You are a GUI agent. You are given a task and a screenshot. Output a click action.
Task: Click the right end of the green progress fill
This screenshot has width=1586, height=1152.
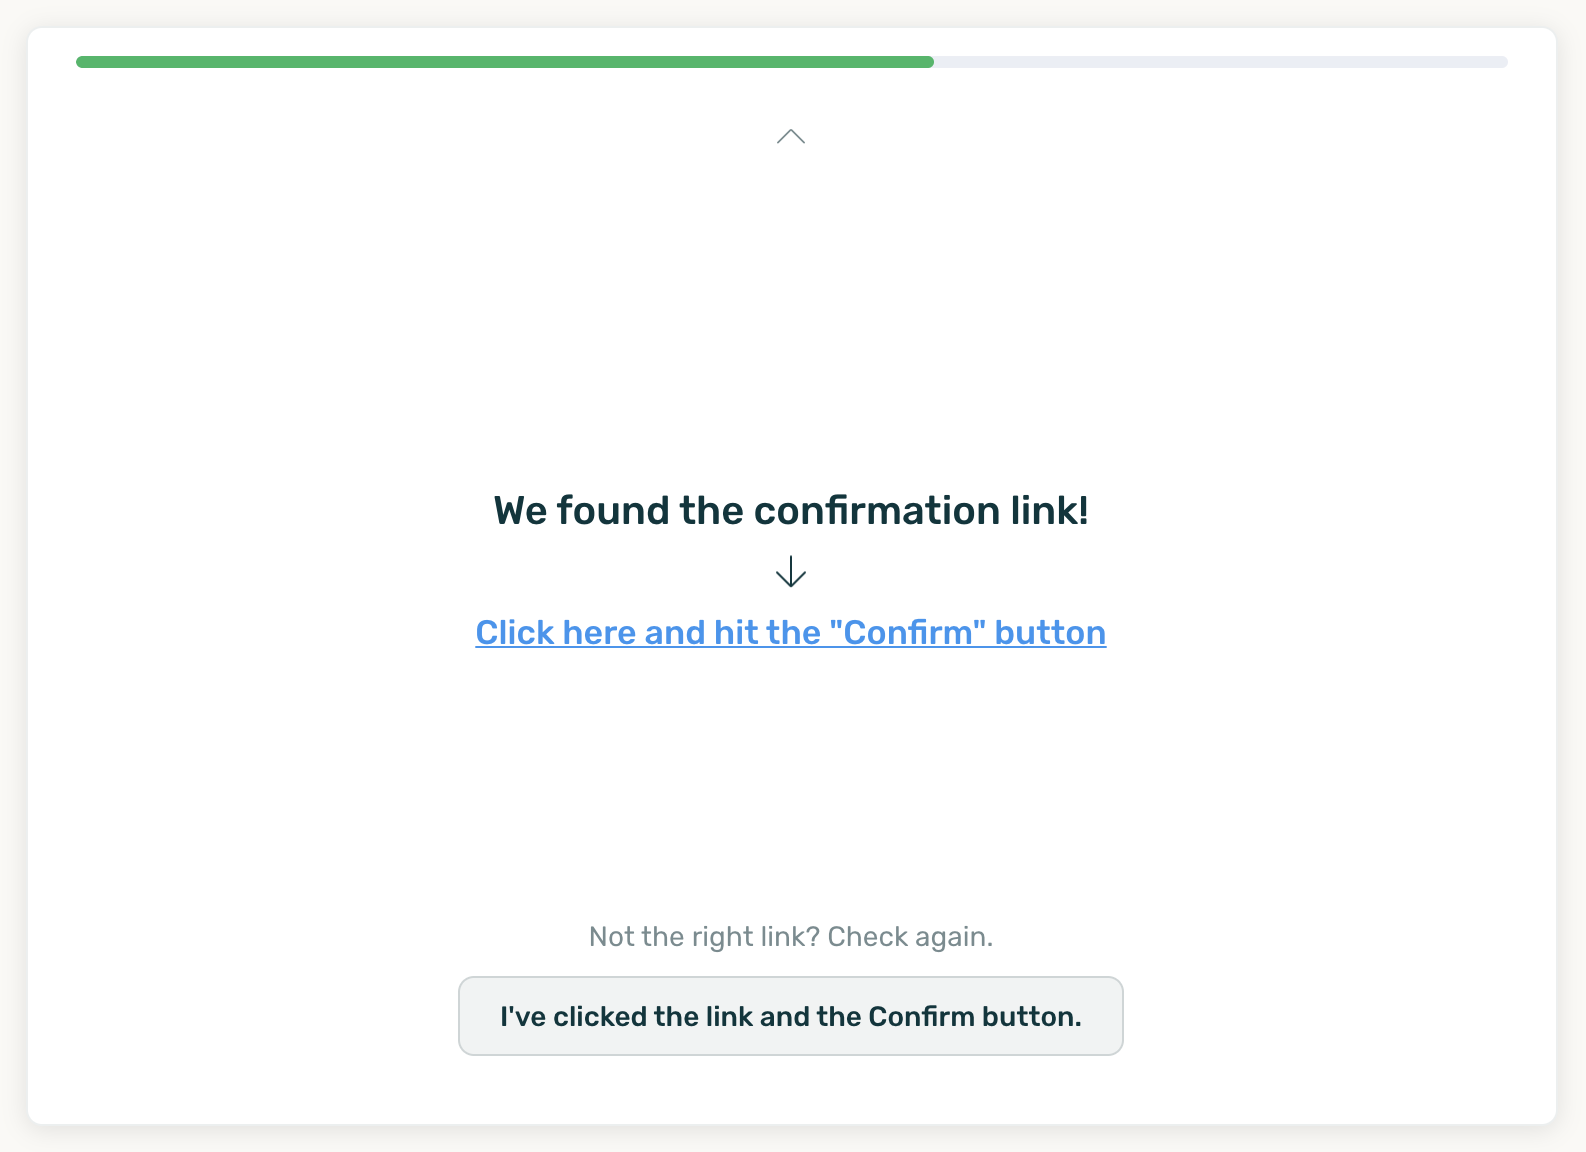926,62
